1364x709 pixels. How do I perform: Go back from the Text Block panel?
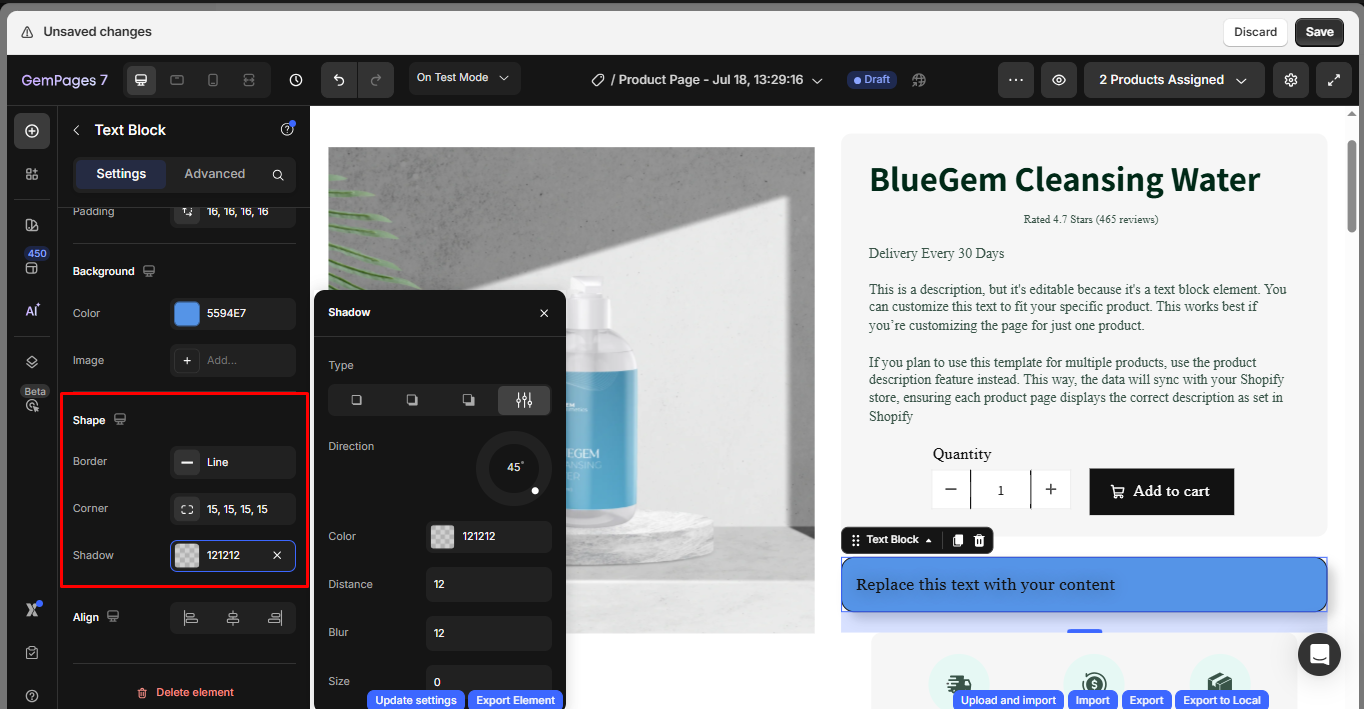pos(76,130)
